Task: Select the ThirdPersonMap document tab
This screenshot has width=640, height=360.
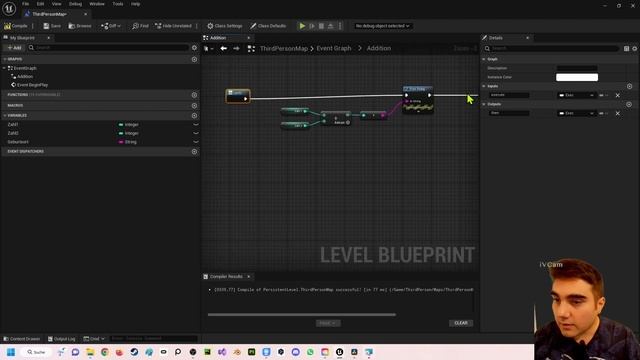Action: click(x=50, y=14)
